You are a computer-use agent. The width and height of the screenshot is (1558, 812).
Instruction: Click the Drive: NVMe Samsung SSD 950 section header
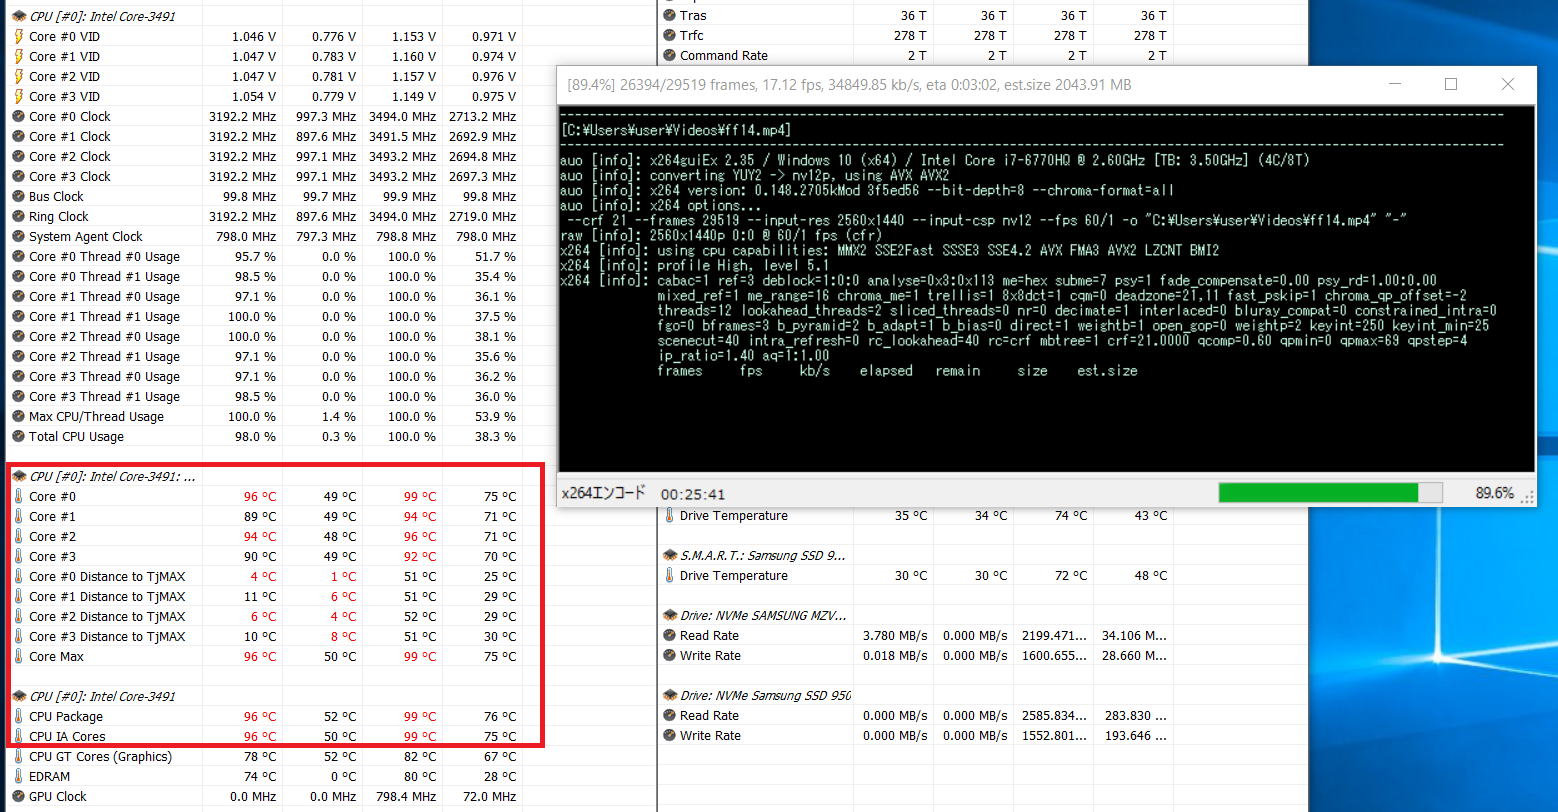tap(765, 695)
